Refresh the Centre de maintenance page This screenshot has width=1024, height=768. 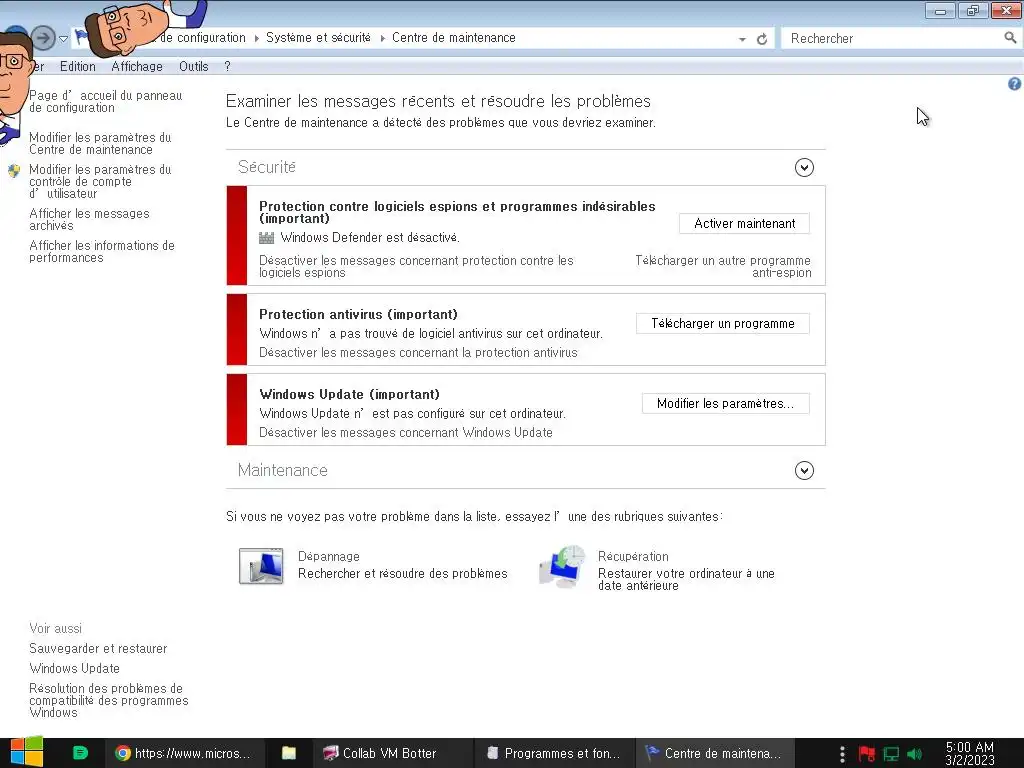(x=761, y=39)
